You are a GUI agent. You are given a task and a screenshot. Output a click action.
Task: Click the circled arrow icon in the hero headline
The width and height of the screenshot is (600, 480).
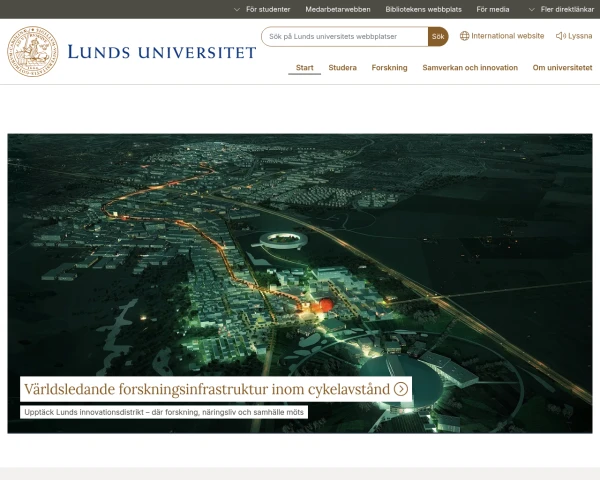pyautogui.click(x=401, y=389)
